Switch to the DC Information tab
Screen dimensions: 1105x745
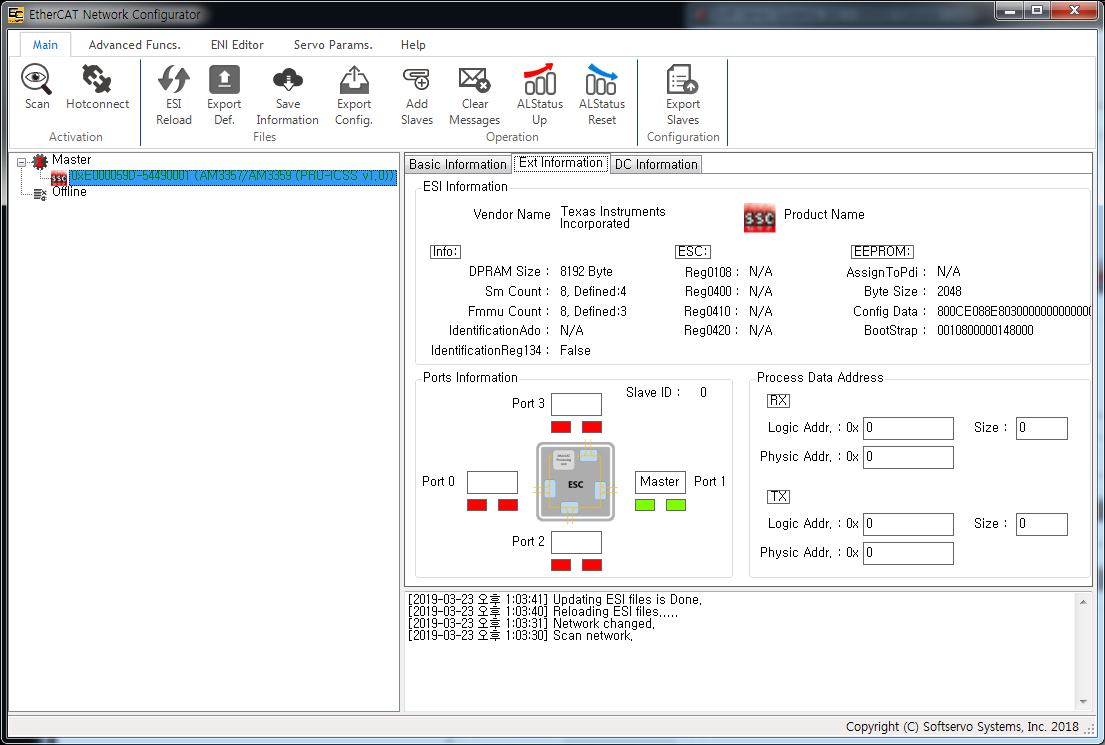tap(656, 165)
